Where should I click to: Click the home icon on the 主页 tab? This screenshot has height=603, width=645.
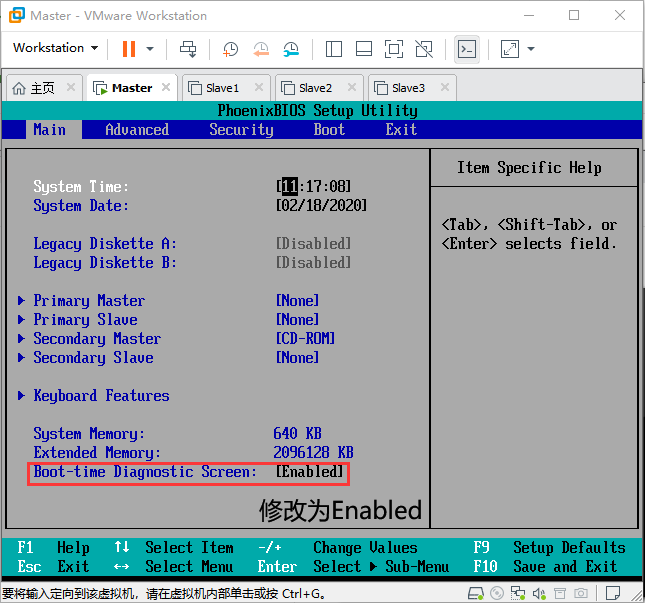[x=19, y=88]
